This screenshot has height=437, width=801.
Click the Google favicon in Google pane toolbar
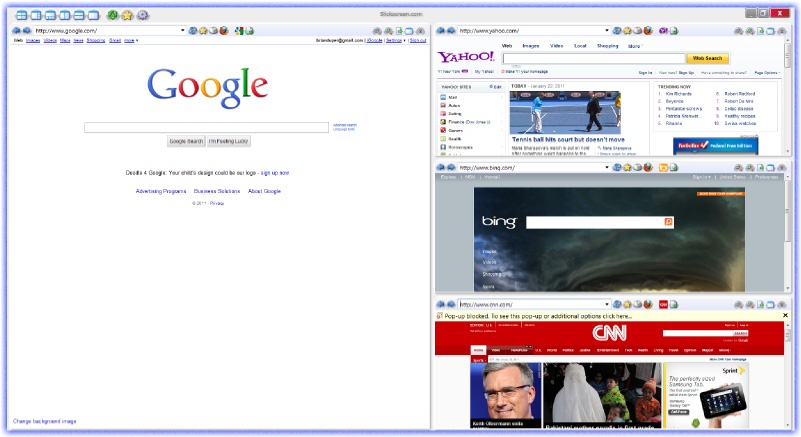[239, 31]
